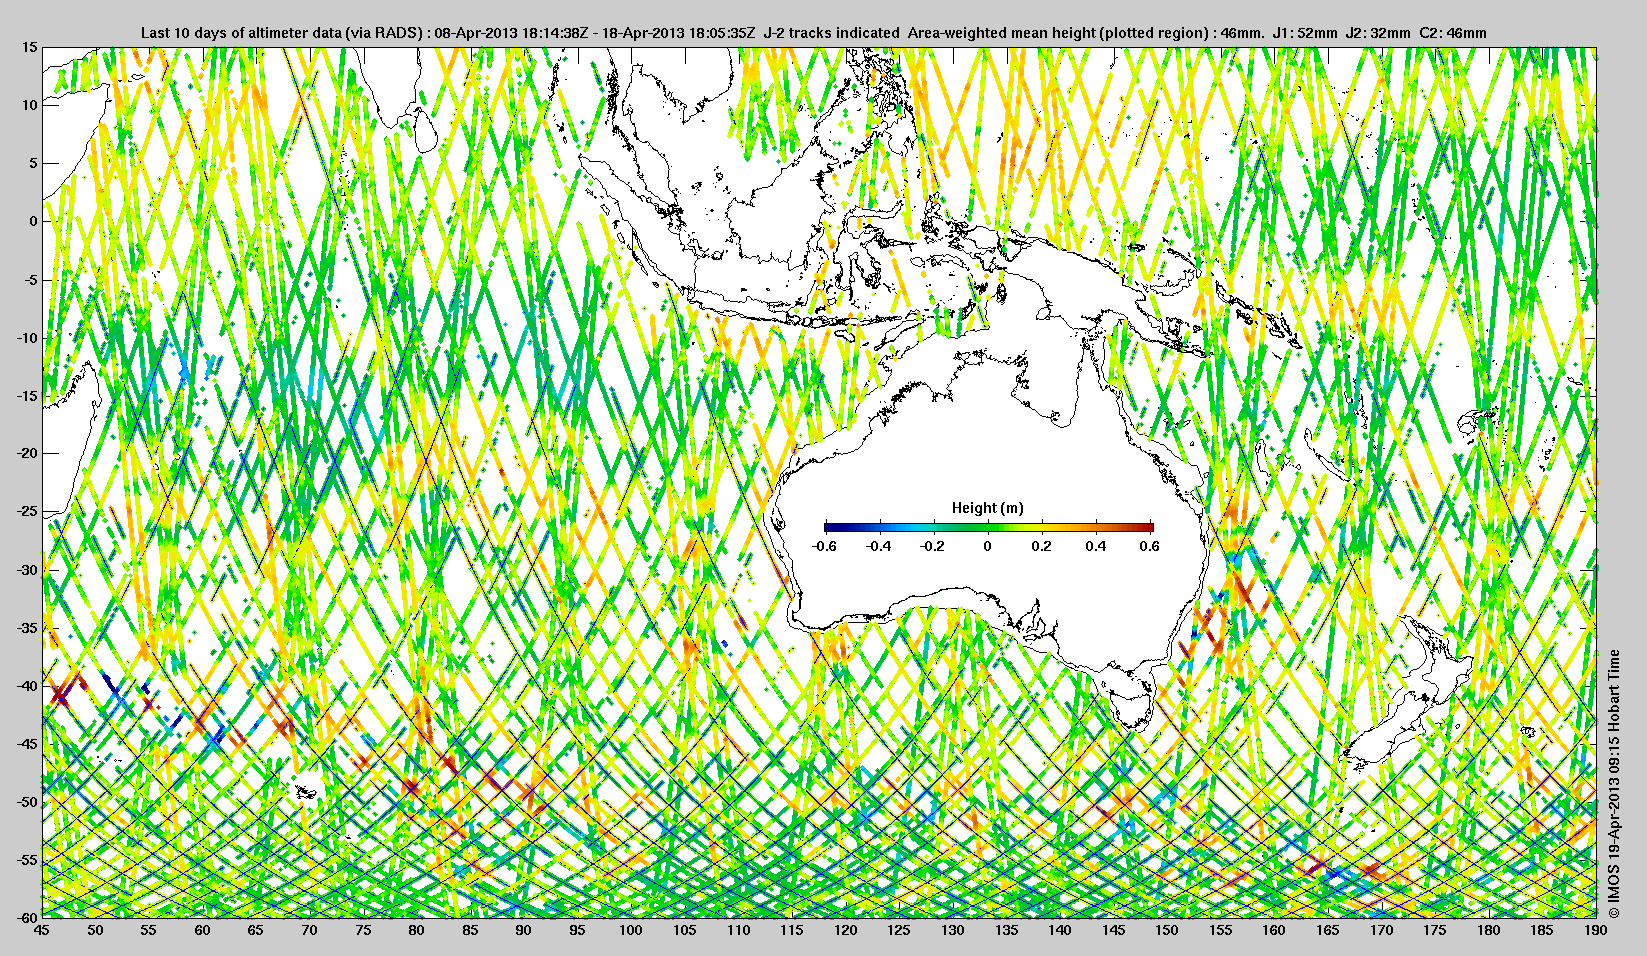Click the IMOS copyright timestamp text

coord(1612,784)
